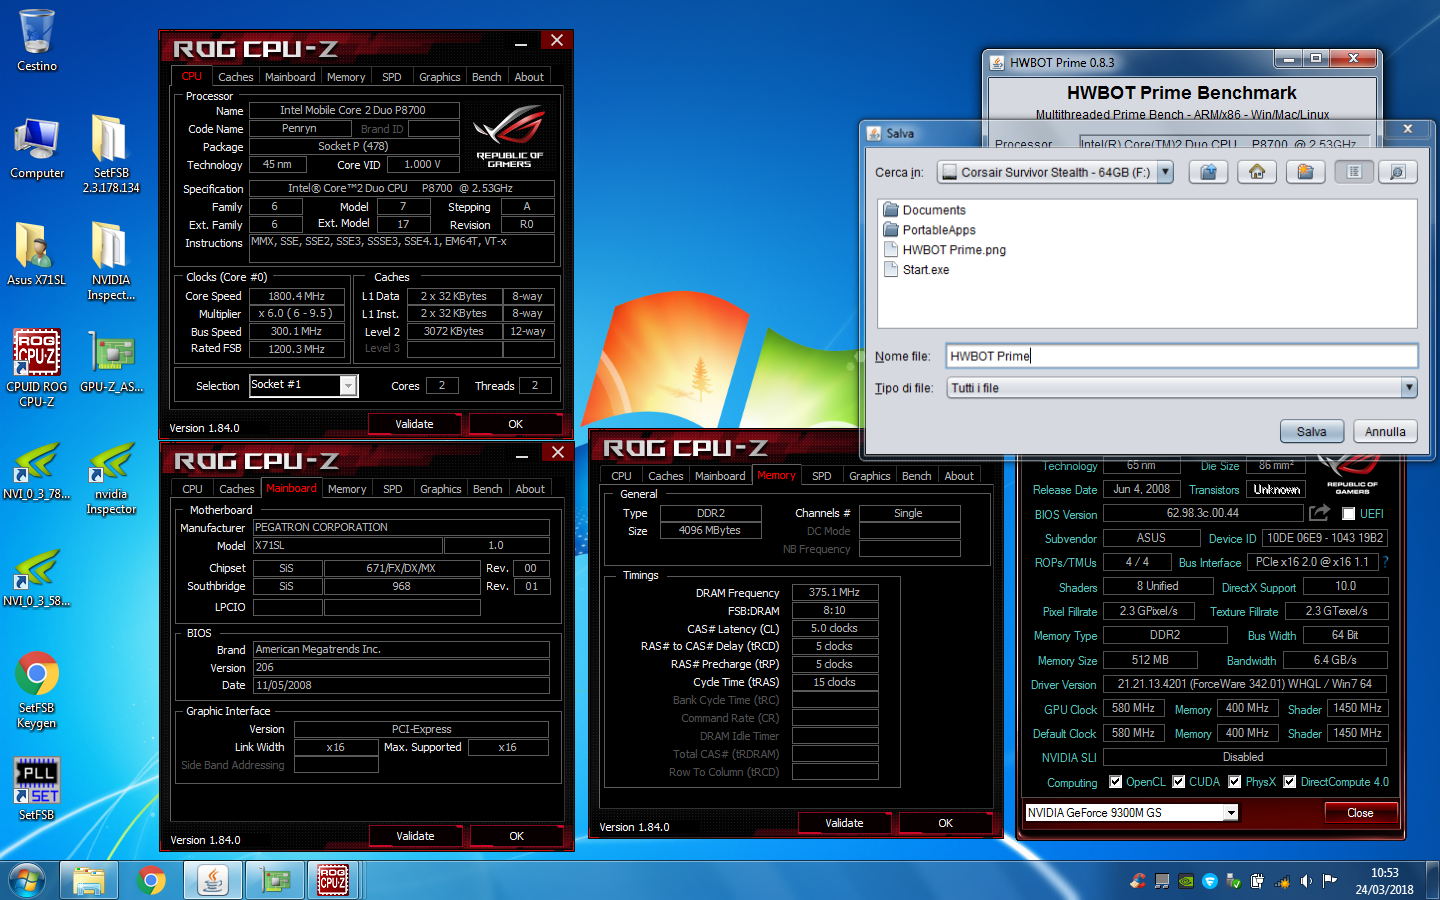Click the Show desktop strip by the clock
The image size is (1440, 900).
pos(1433,881)
